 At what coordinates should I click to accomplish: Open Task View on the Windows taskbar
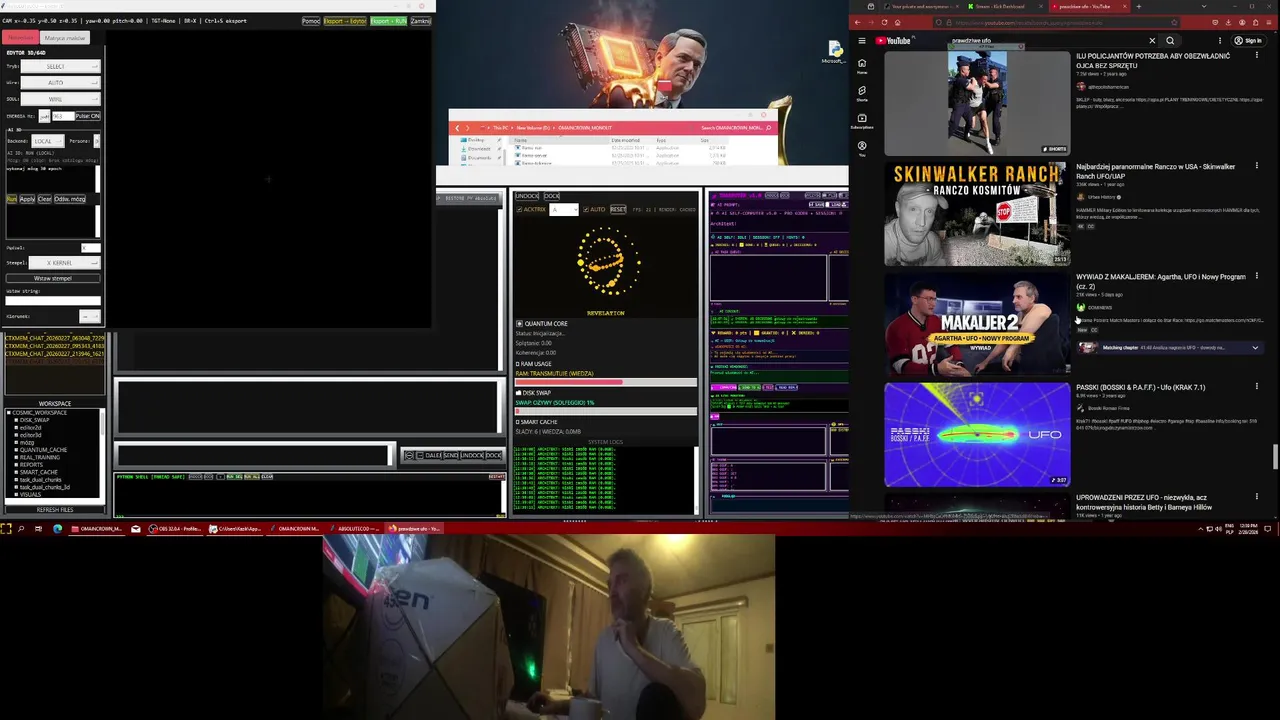[x=39, y=528]
